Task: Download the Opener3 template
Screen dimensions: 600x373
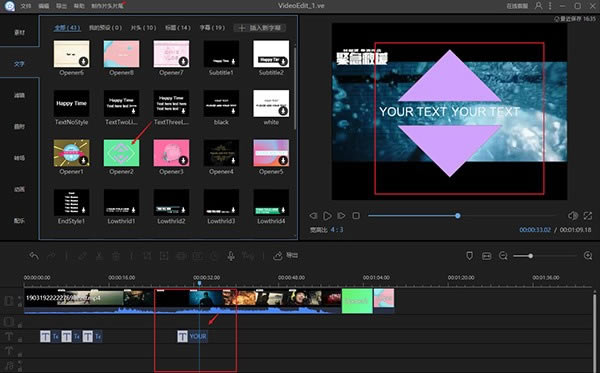Action: point(183,160)
